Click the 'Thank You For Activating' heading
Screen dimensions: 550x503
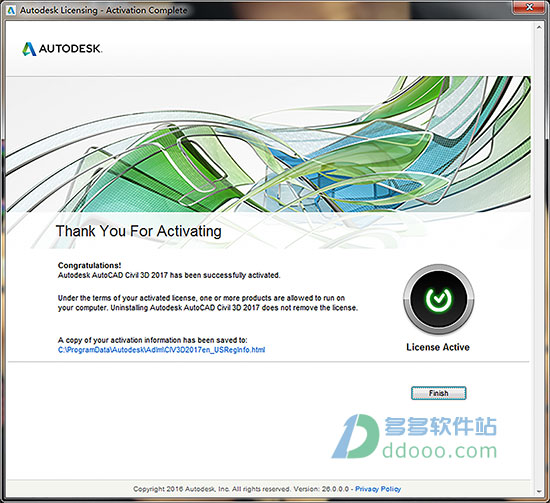tap(139, 231)
